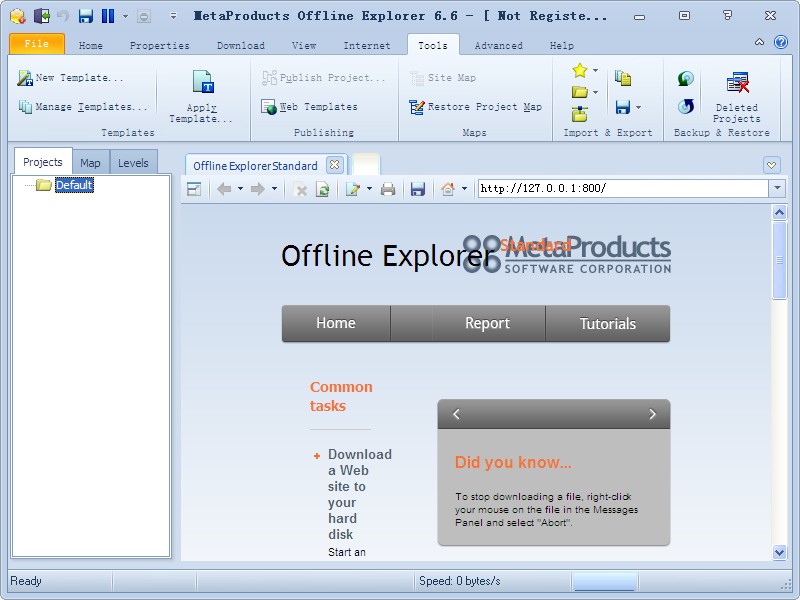Open the Customize Quick Access Toolbar menu
Viewport: 800px width, 600px height.
(x=173, y=16)
